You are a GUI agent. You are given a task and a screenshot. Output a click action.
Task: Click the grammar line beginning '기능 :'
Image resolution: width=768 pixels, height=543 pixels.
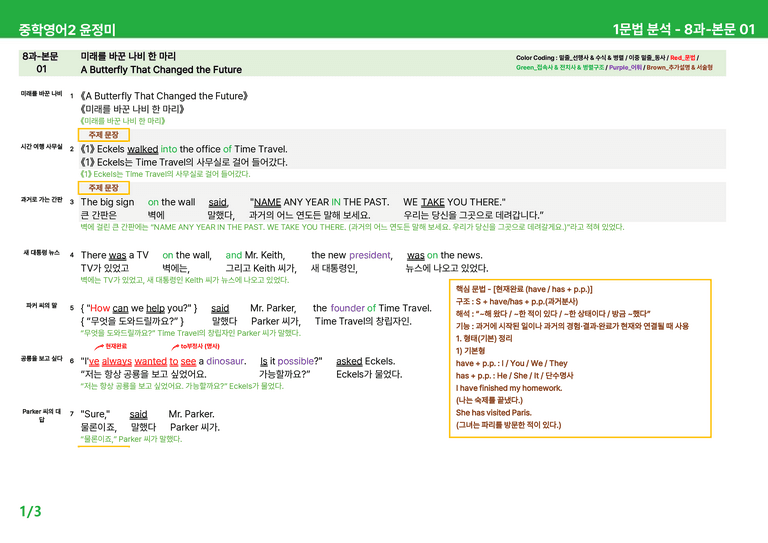point(572,326)
